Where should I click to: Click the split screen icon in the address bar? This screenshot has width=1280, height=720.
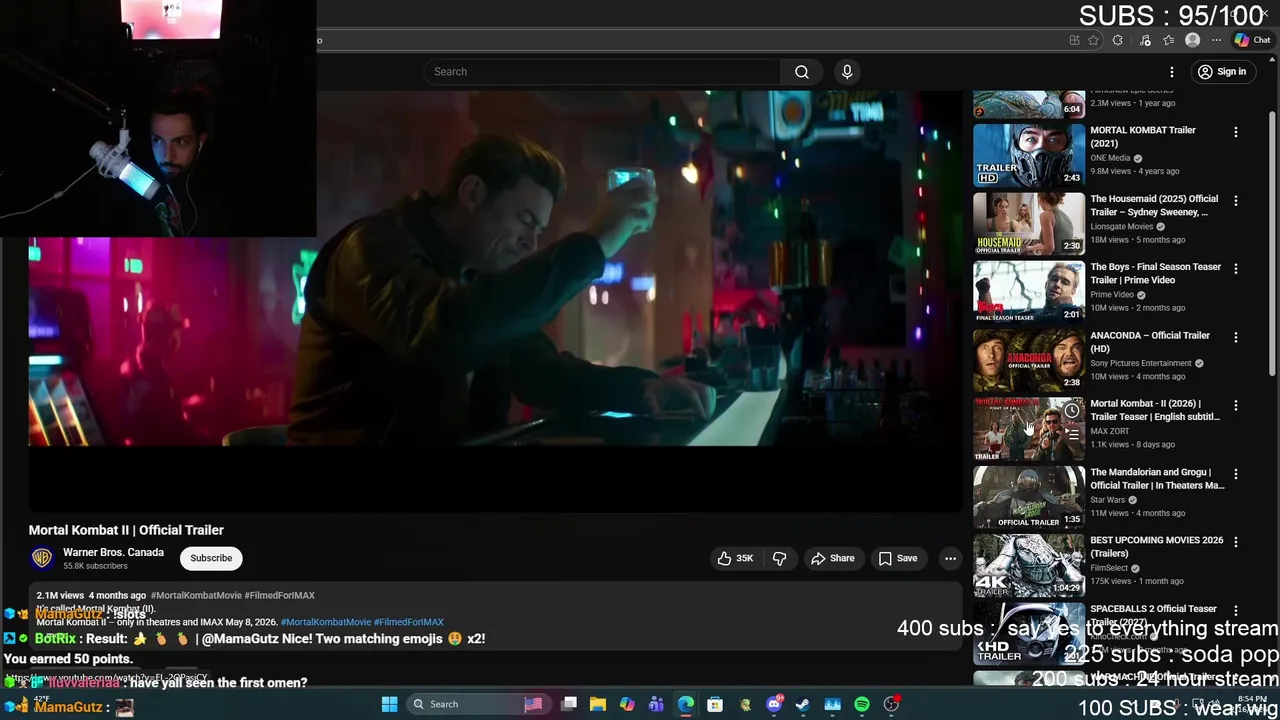[1074, 41]
